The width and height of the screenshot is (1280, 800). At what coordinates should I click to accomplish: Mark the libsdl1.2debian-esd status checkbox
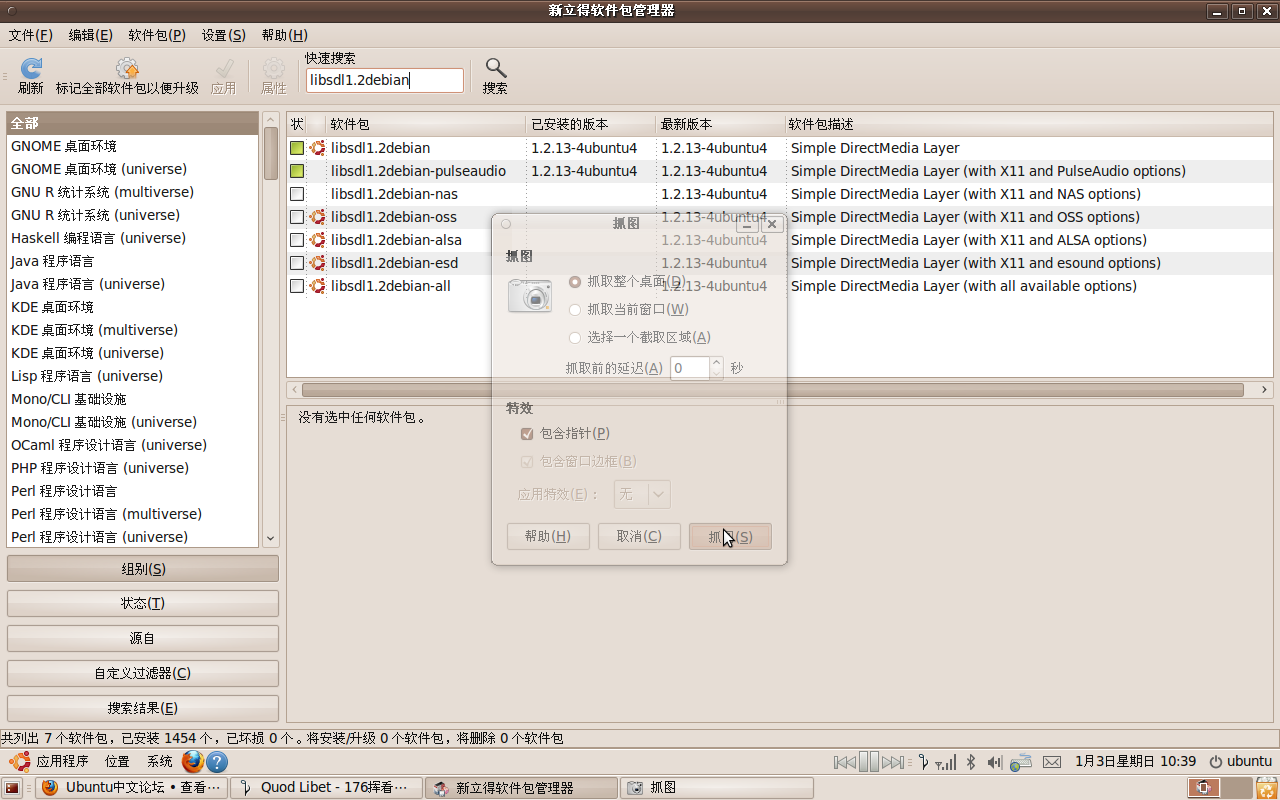coord(297,263)
